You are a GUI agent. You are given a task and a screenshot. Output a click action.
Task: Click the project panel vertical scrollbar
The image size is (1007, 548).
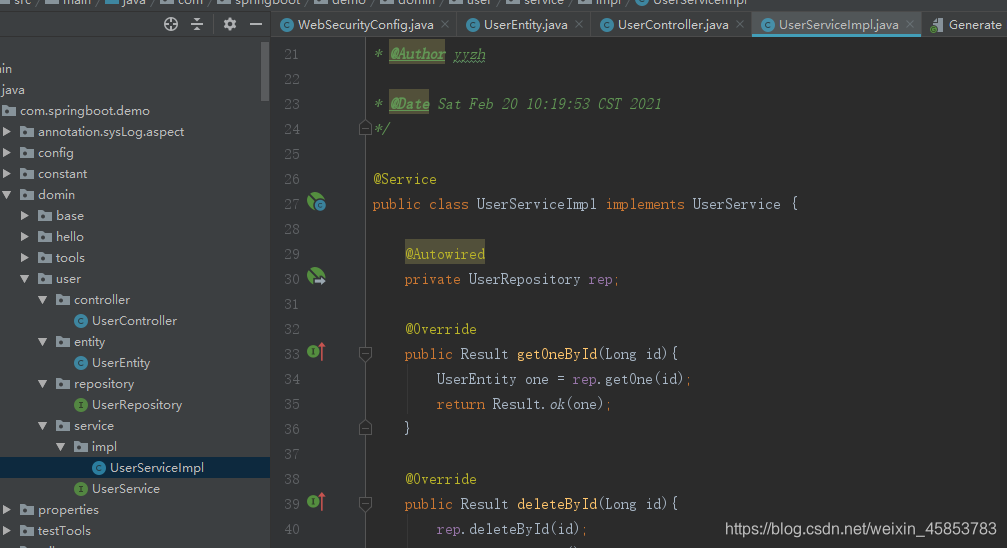click(265, 71)
